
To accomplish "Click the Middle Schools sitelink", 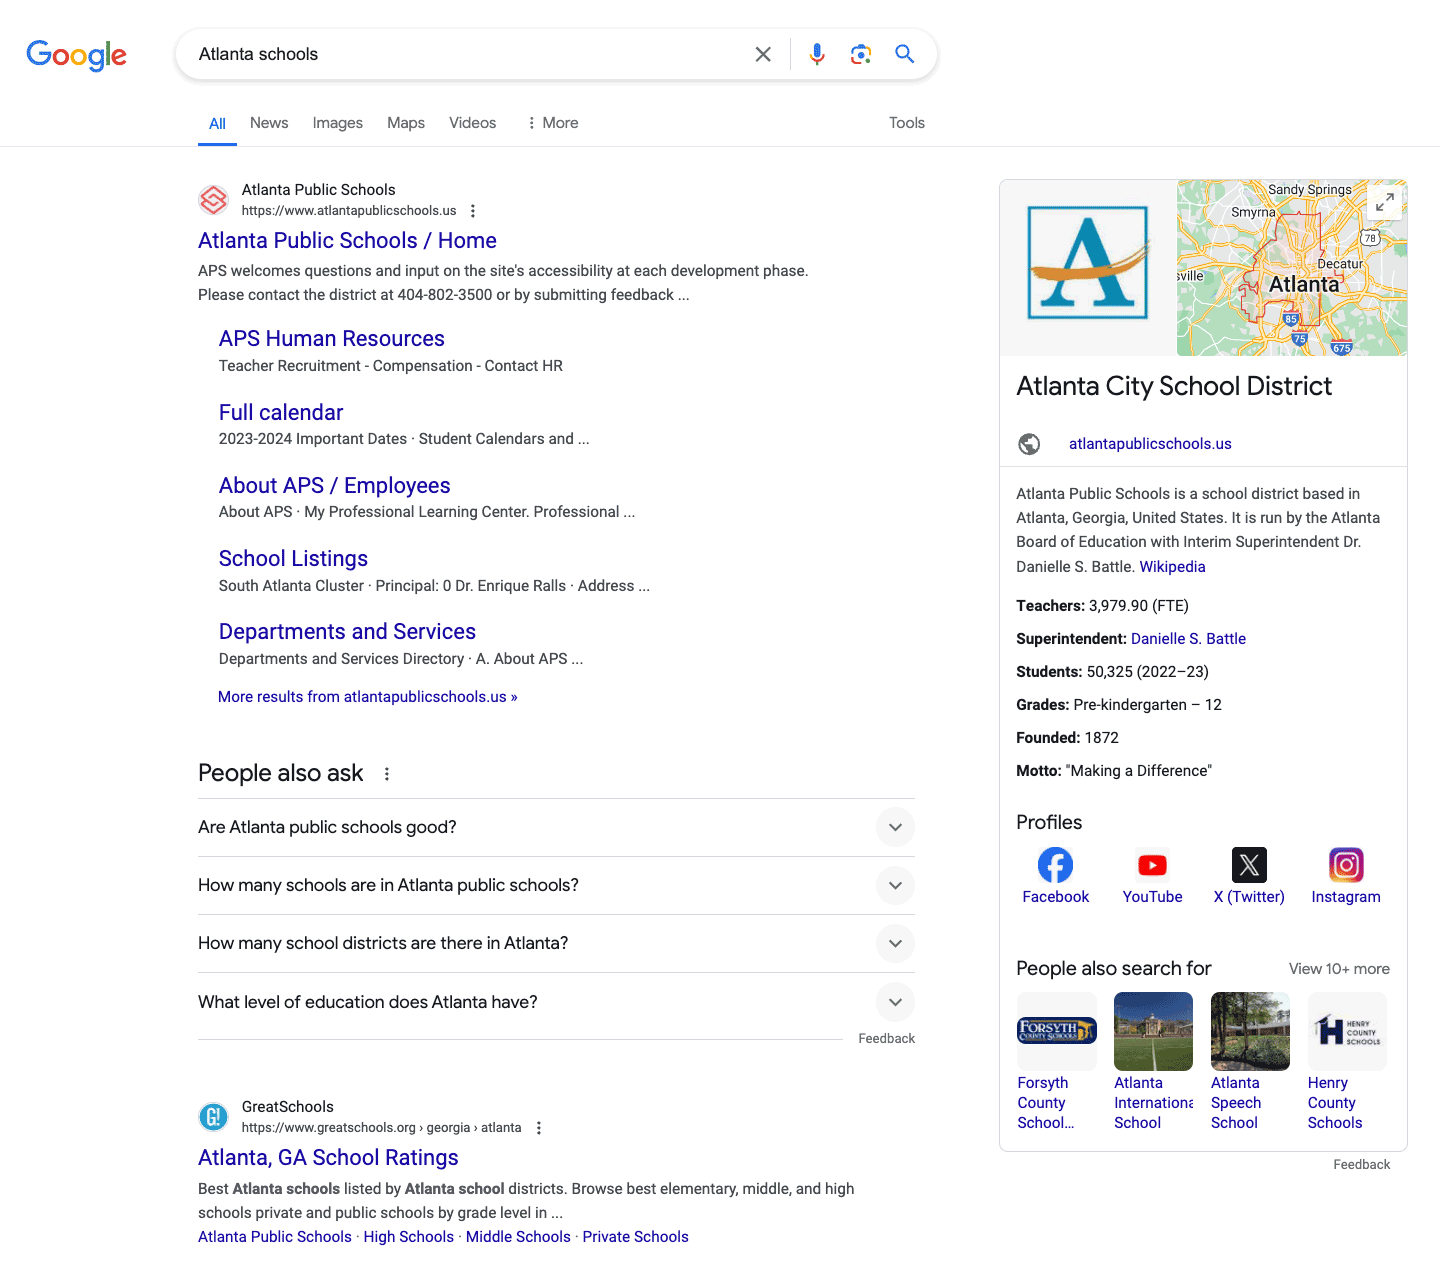I will pos(518,1237).
